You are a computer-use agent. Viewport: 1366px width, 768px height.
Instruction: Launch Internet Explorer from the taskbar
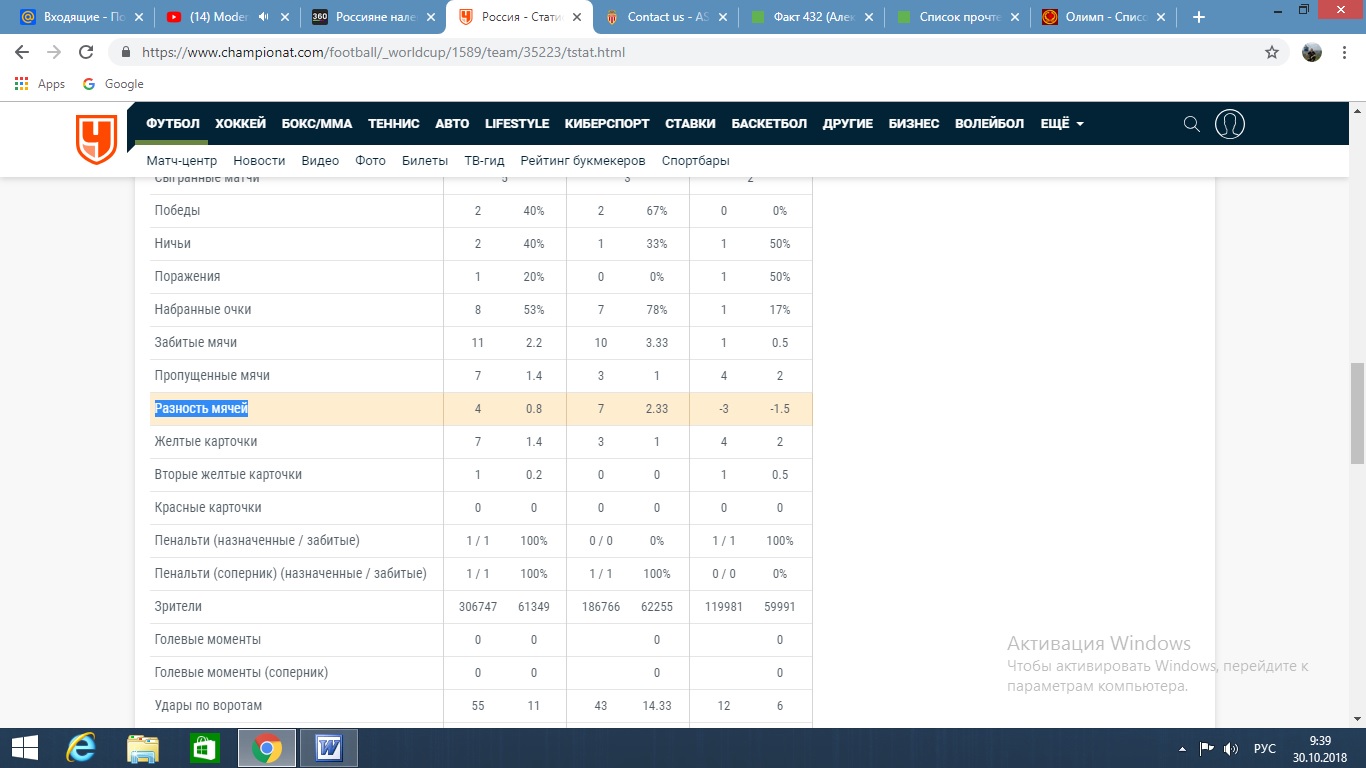pos(80,748)
